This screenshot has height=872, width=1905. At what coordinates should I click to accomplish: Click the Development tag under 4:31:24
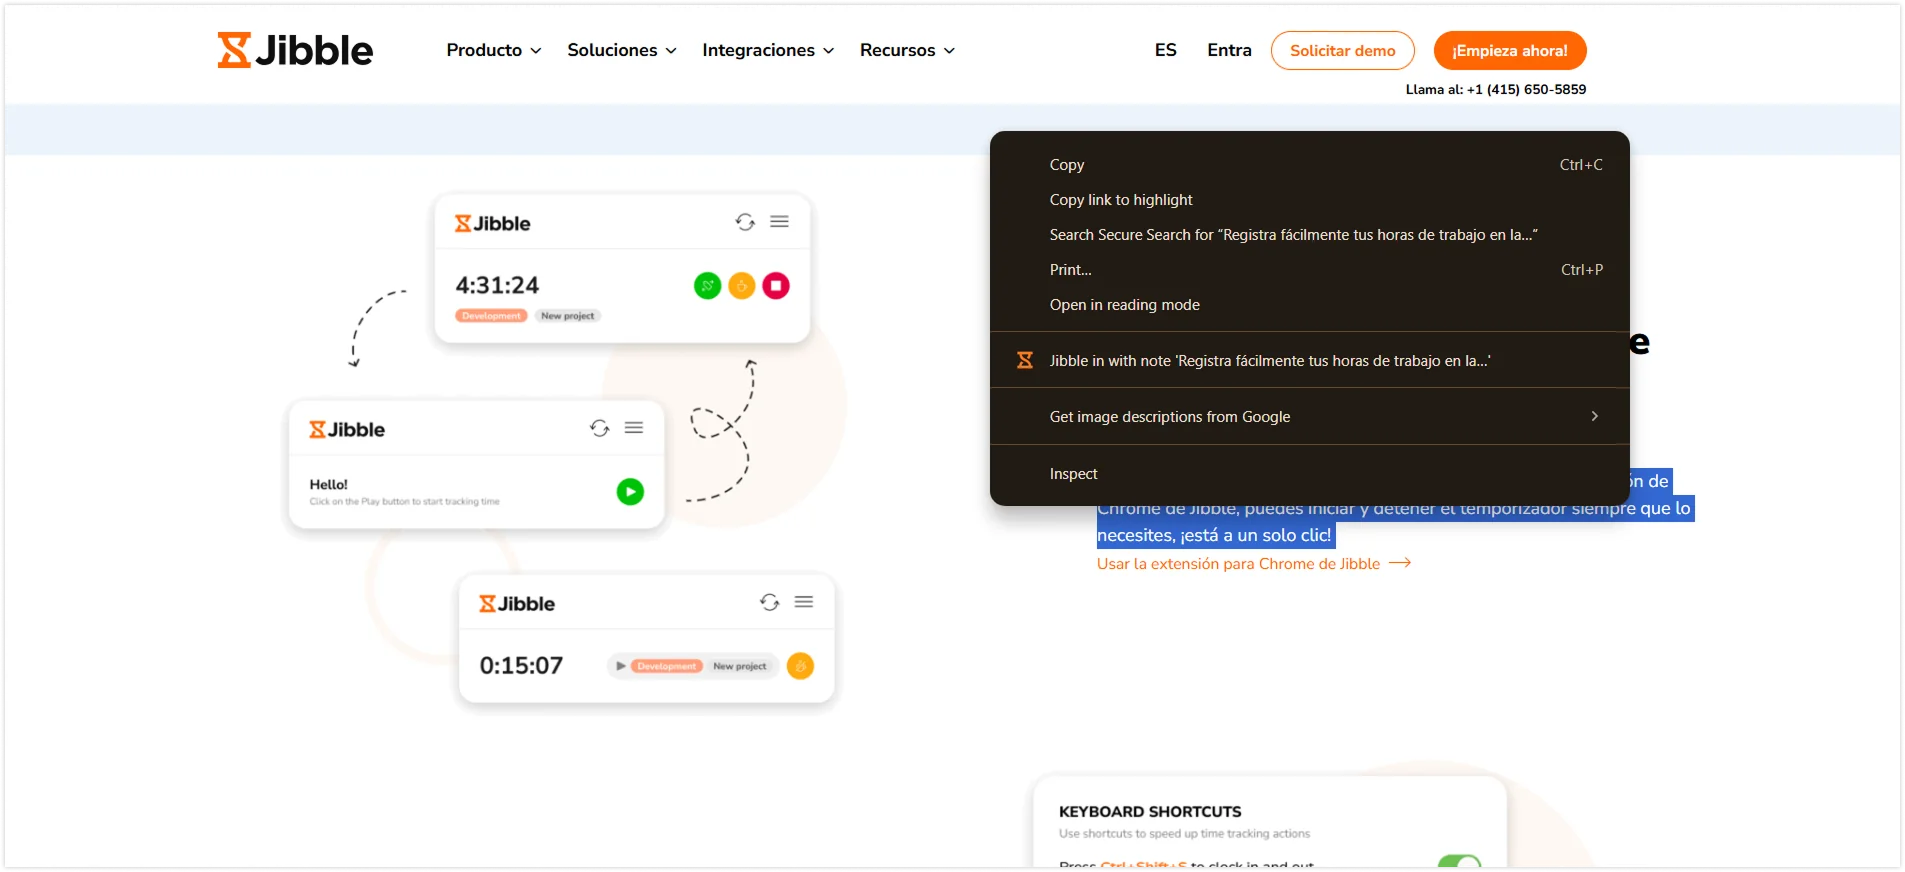(491, 316)
